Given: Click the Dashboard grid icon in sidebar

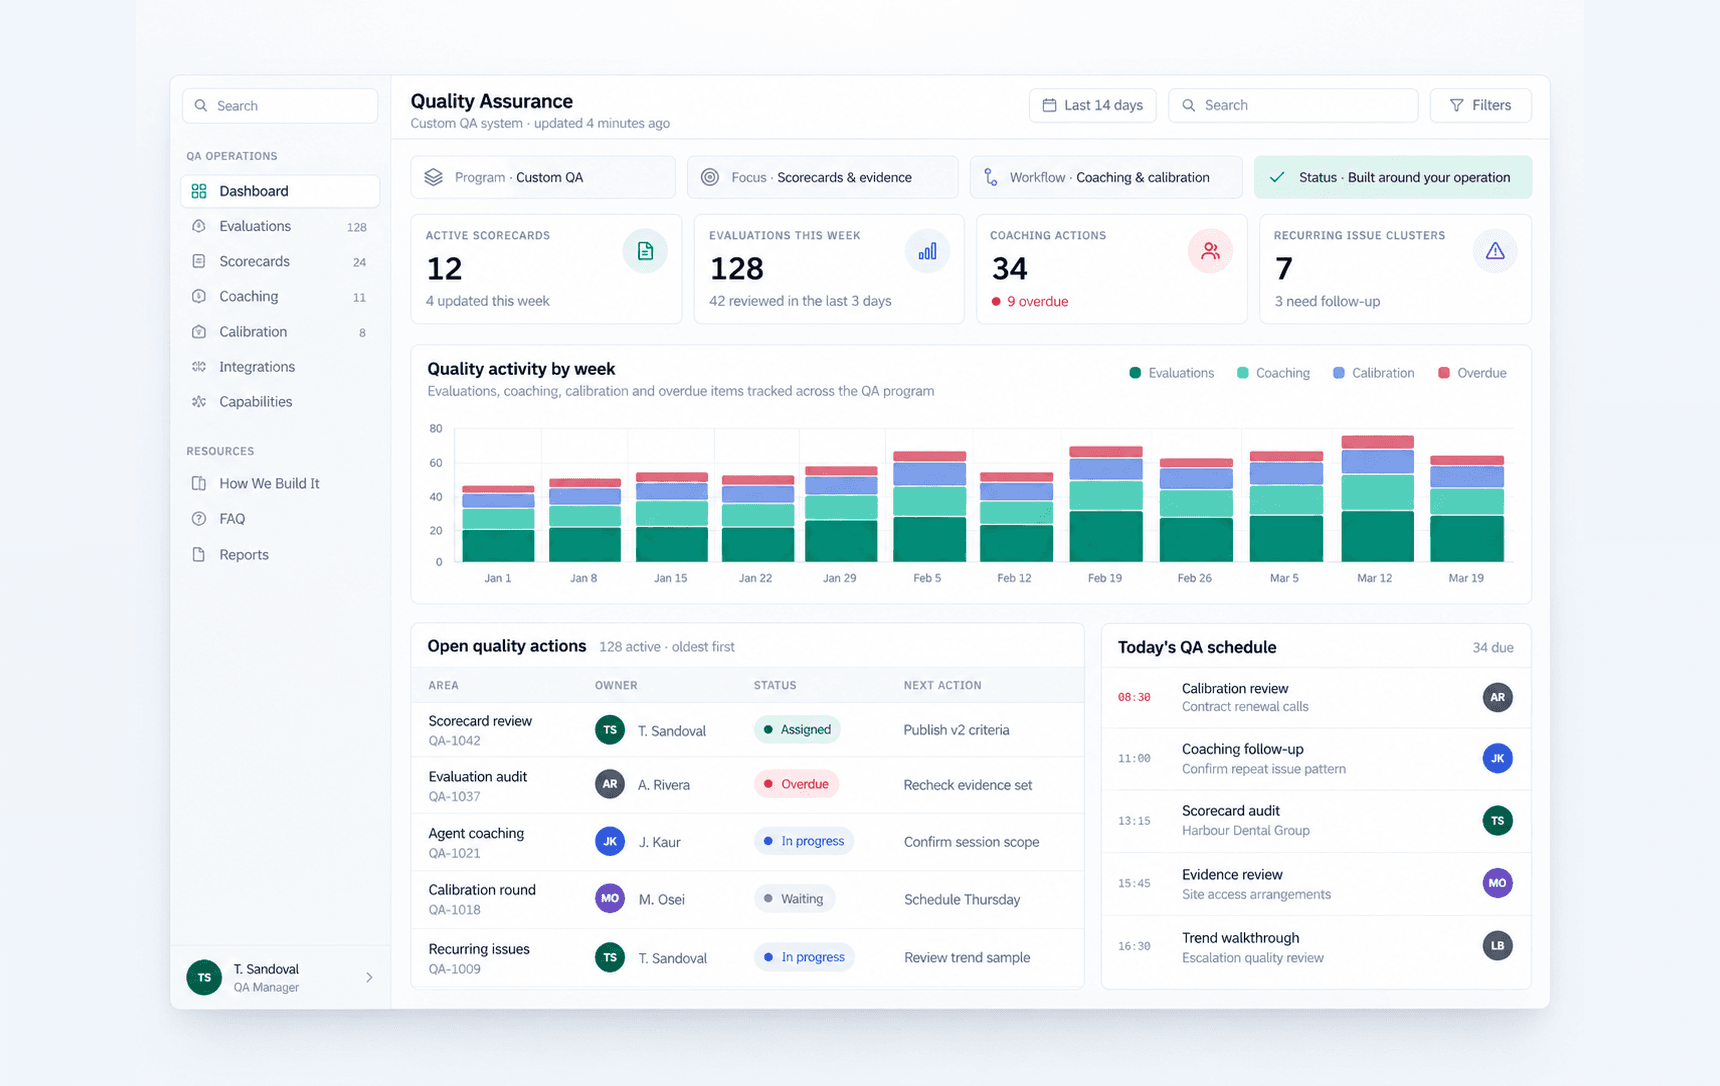Looking at the screenshot, I should pyautogui.click(x=199, y=191).
